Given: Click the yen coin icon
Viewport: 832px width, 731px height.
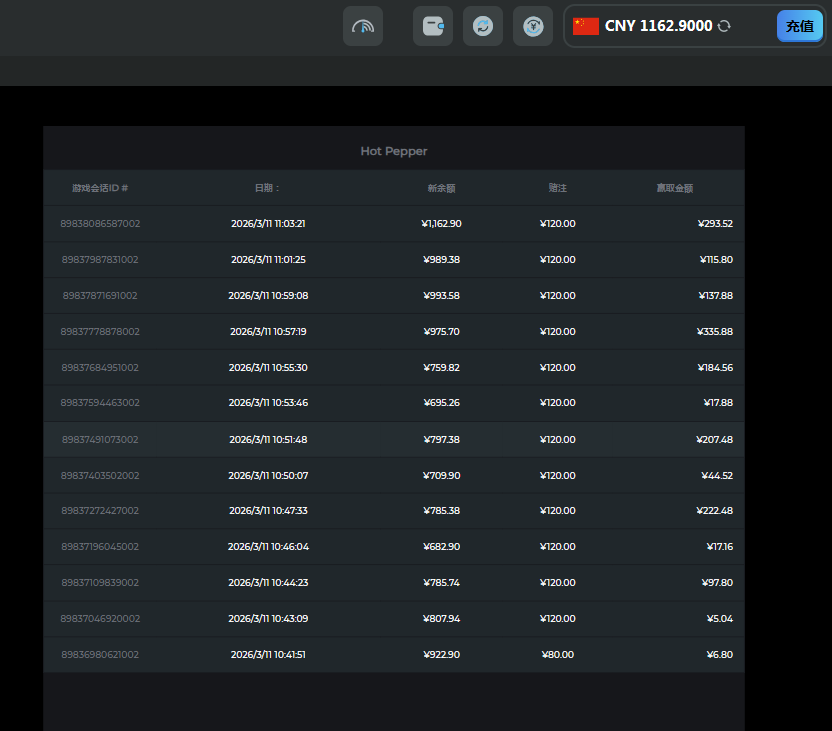Looking at the screenshot, I should click(533, 26).
